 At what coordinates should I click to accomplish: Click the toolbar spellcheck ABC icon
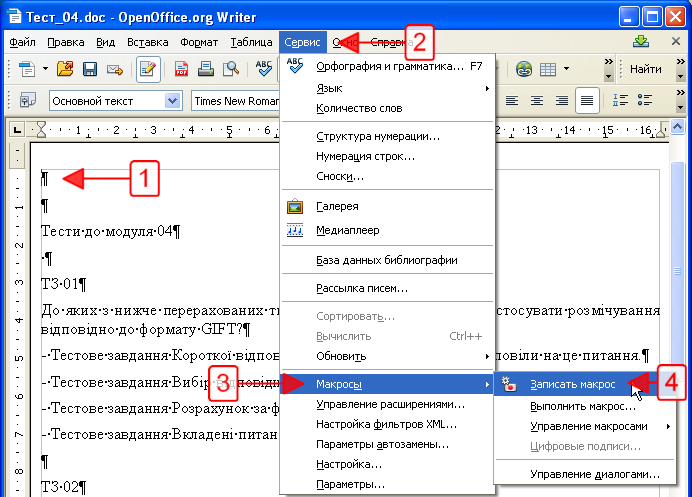click(264, 68)
